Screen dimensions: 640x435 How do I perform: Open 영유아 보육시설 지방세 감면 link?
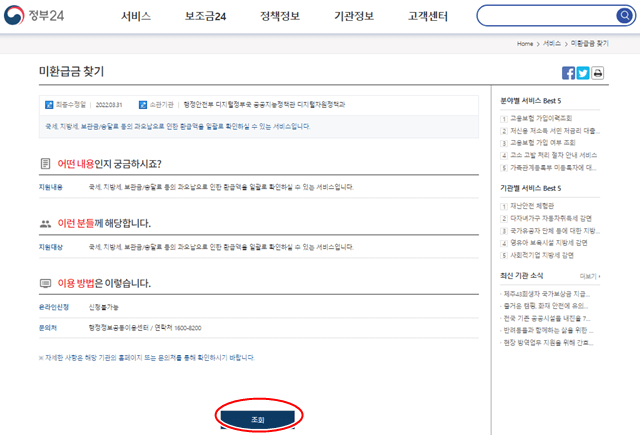(549, 243)
